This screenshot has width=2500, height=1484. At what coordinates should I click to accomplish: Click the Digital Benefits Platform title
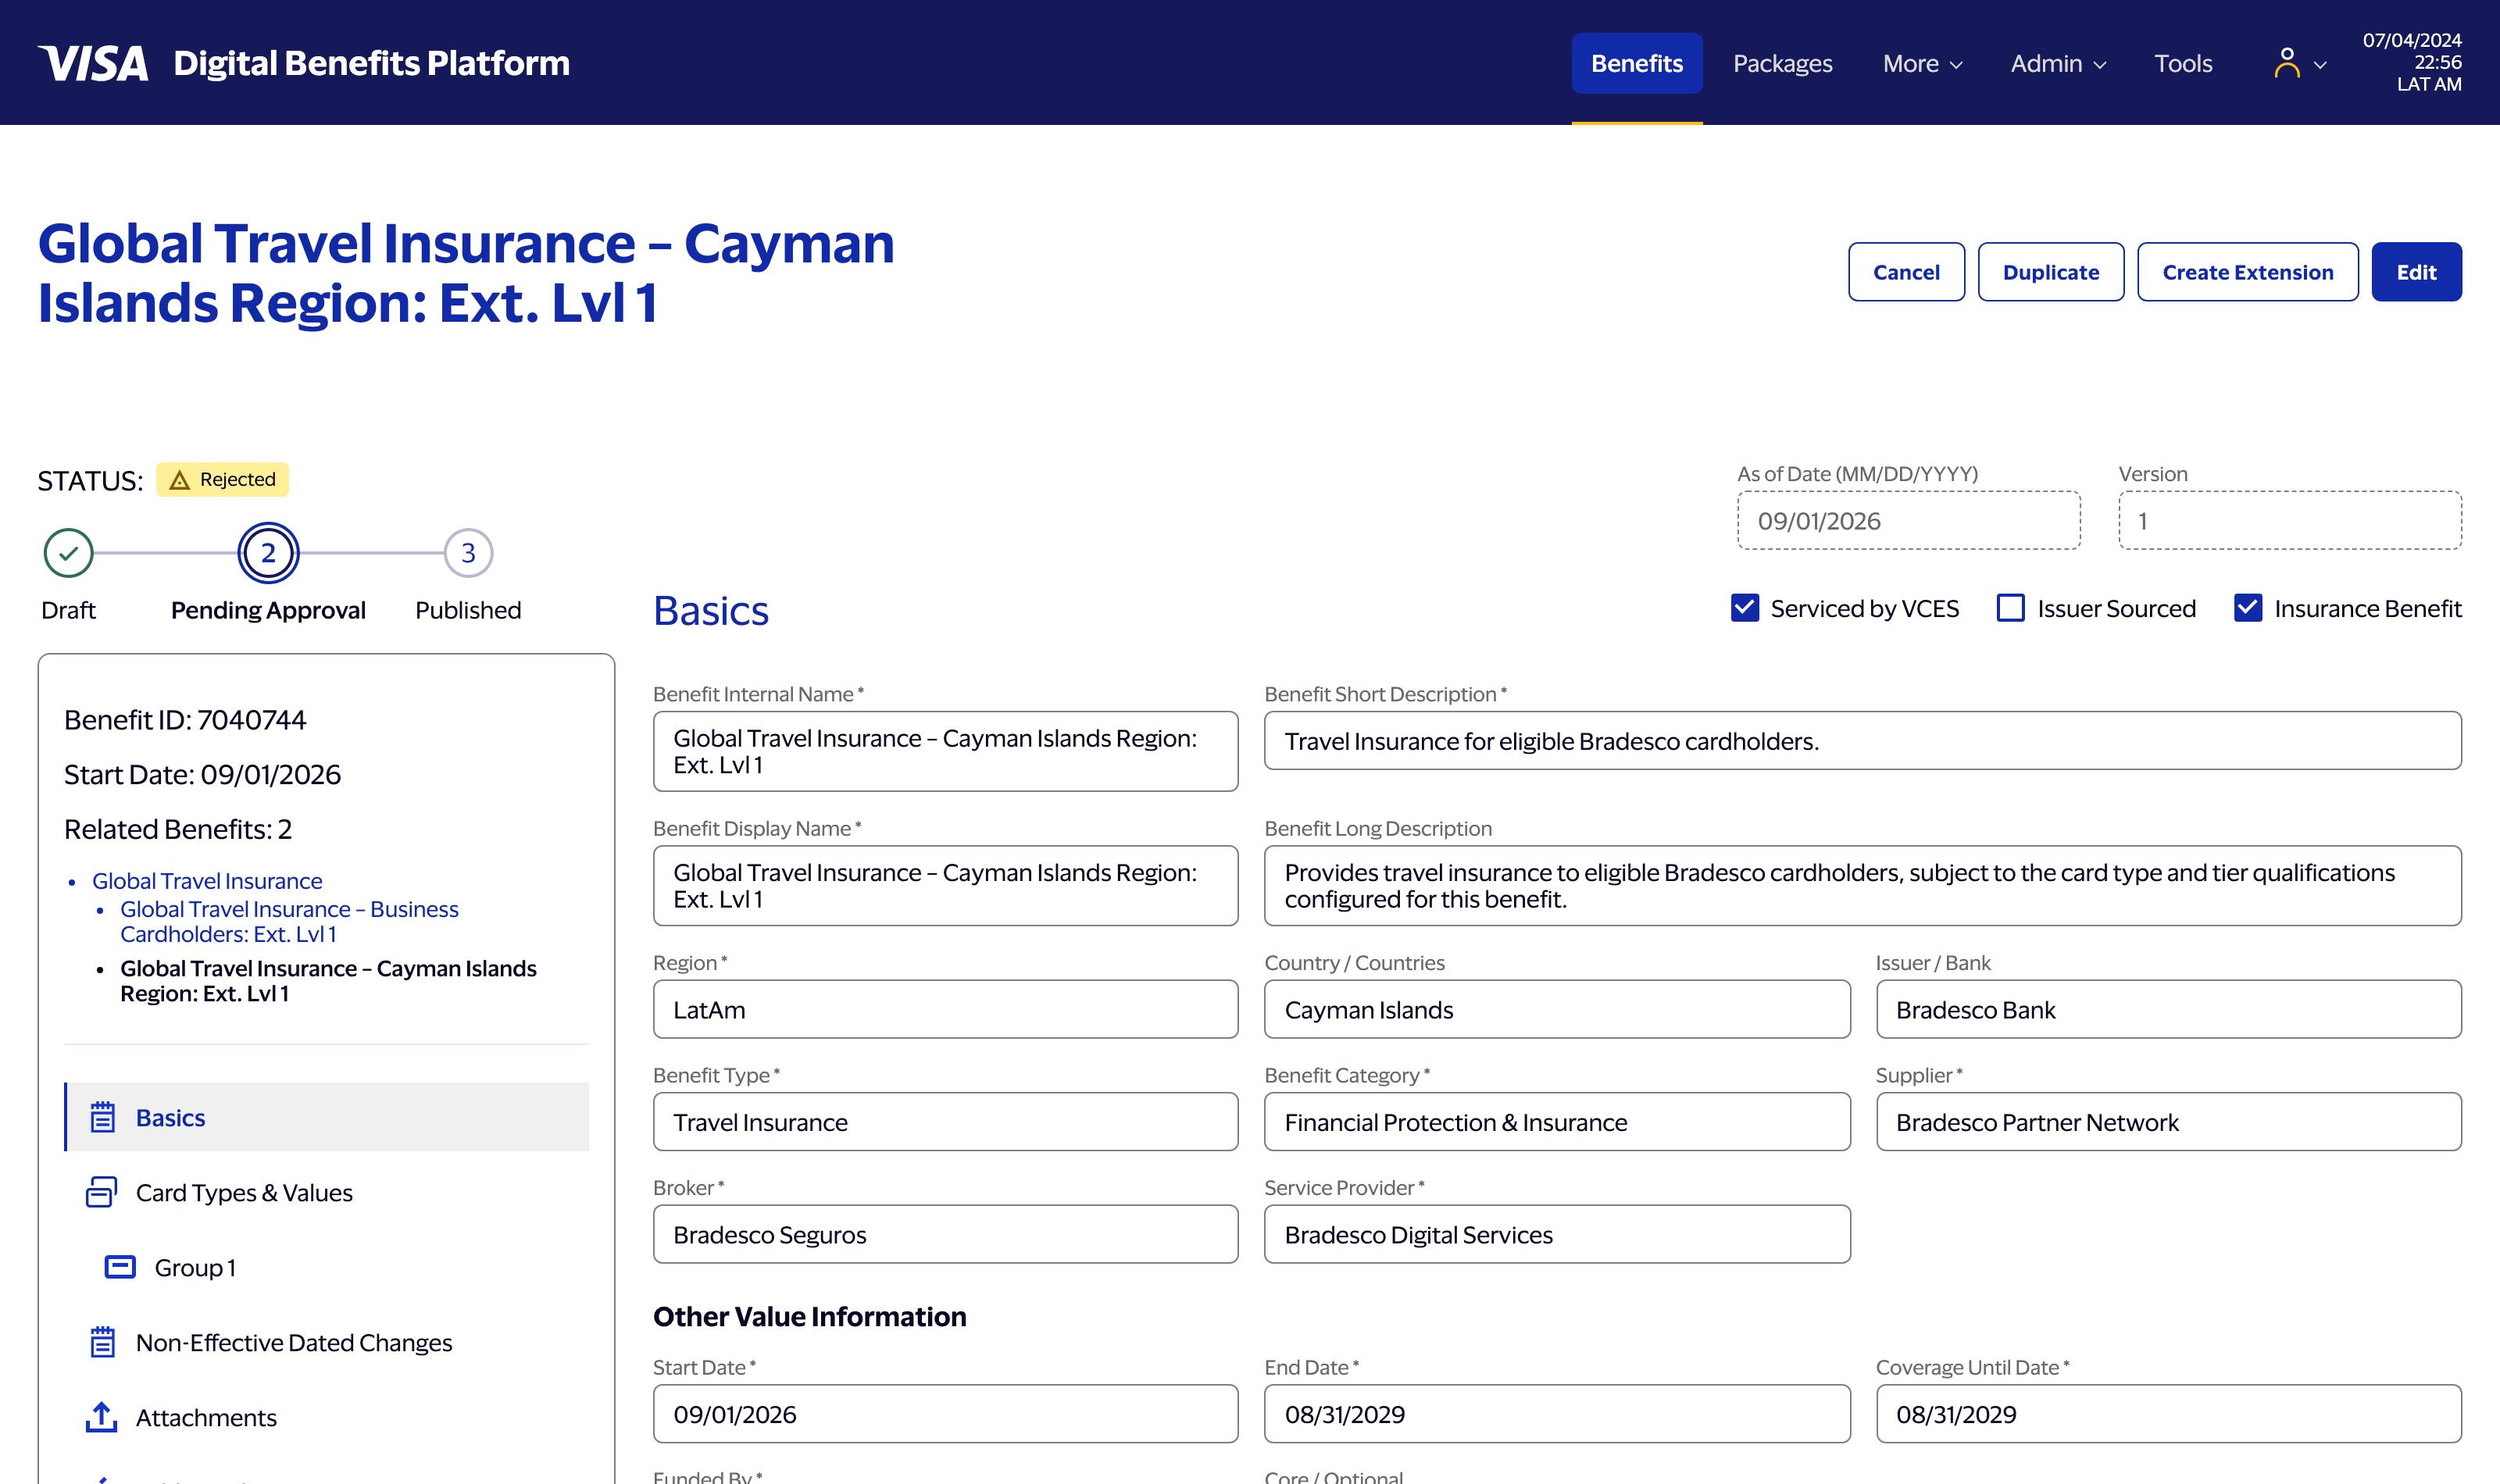[371, 63]
